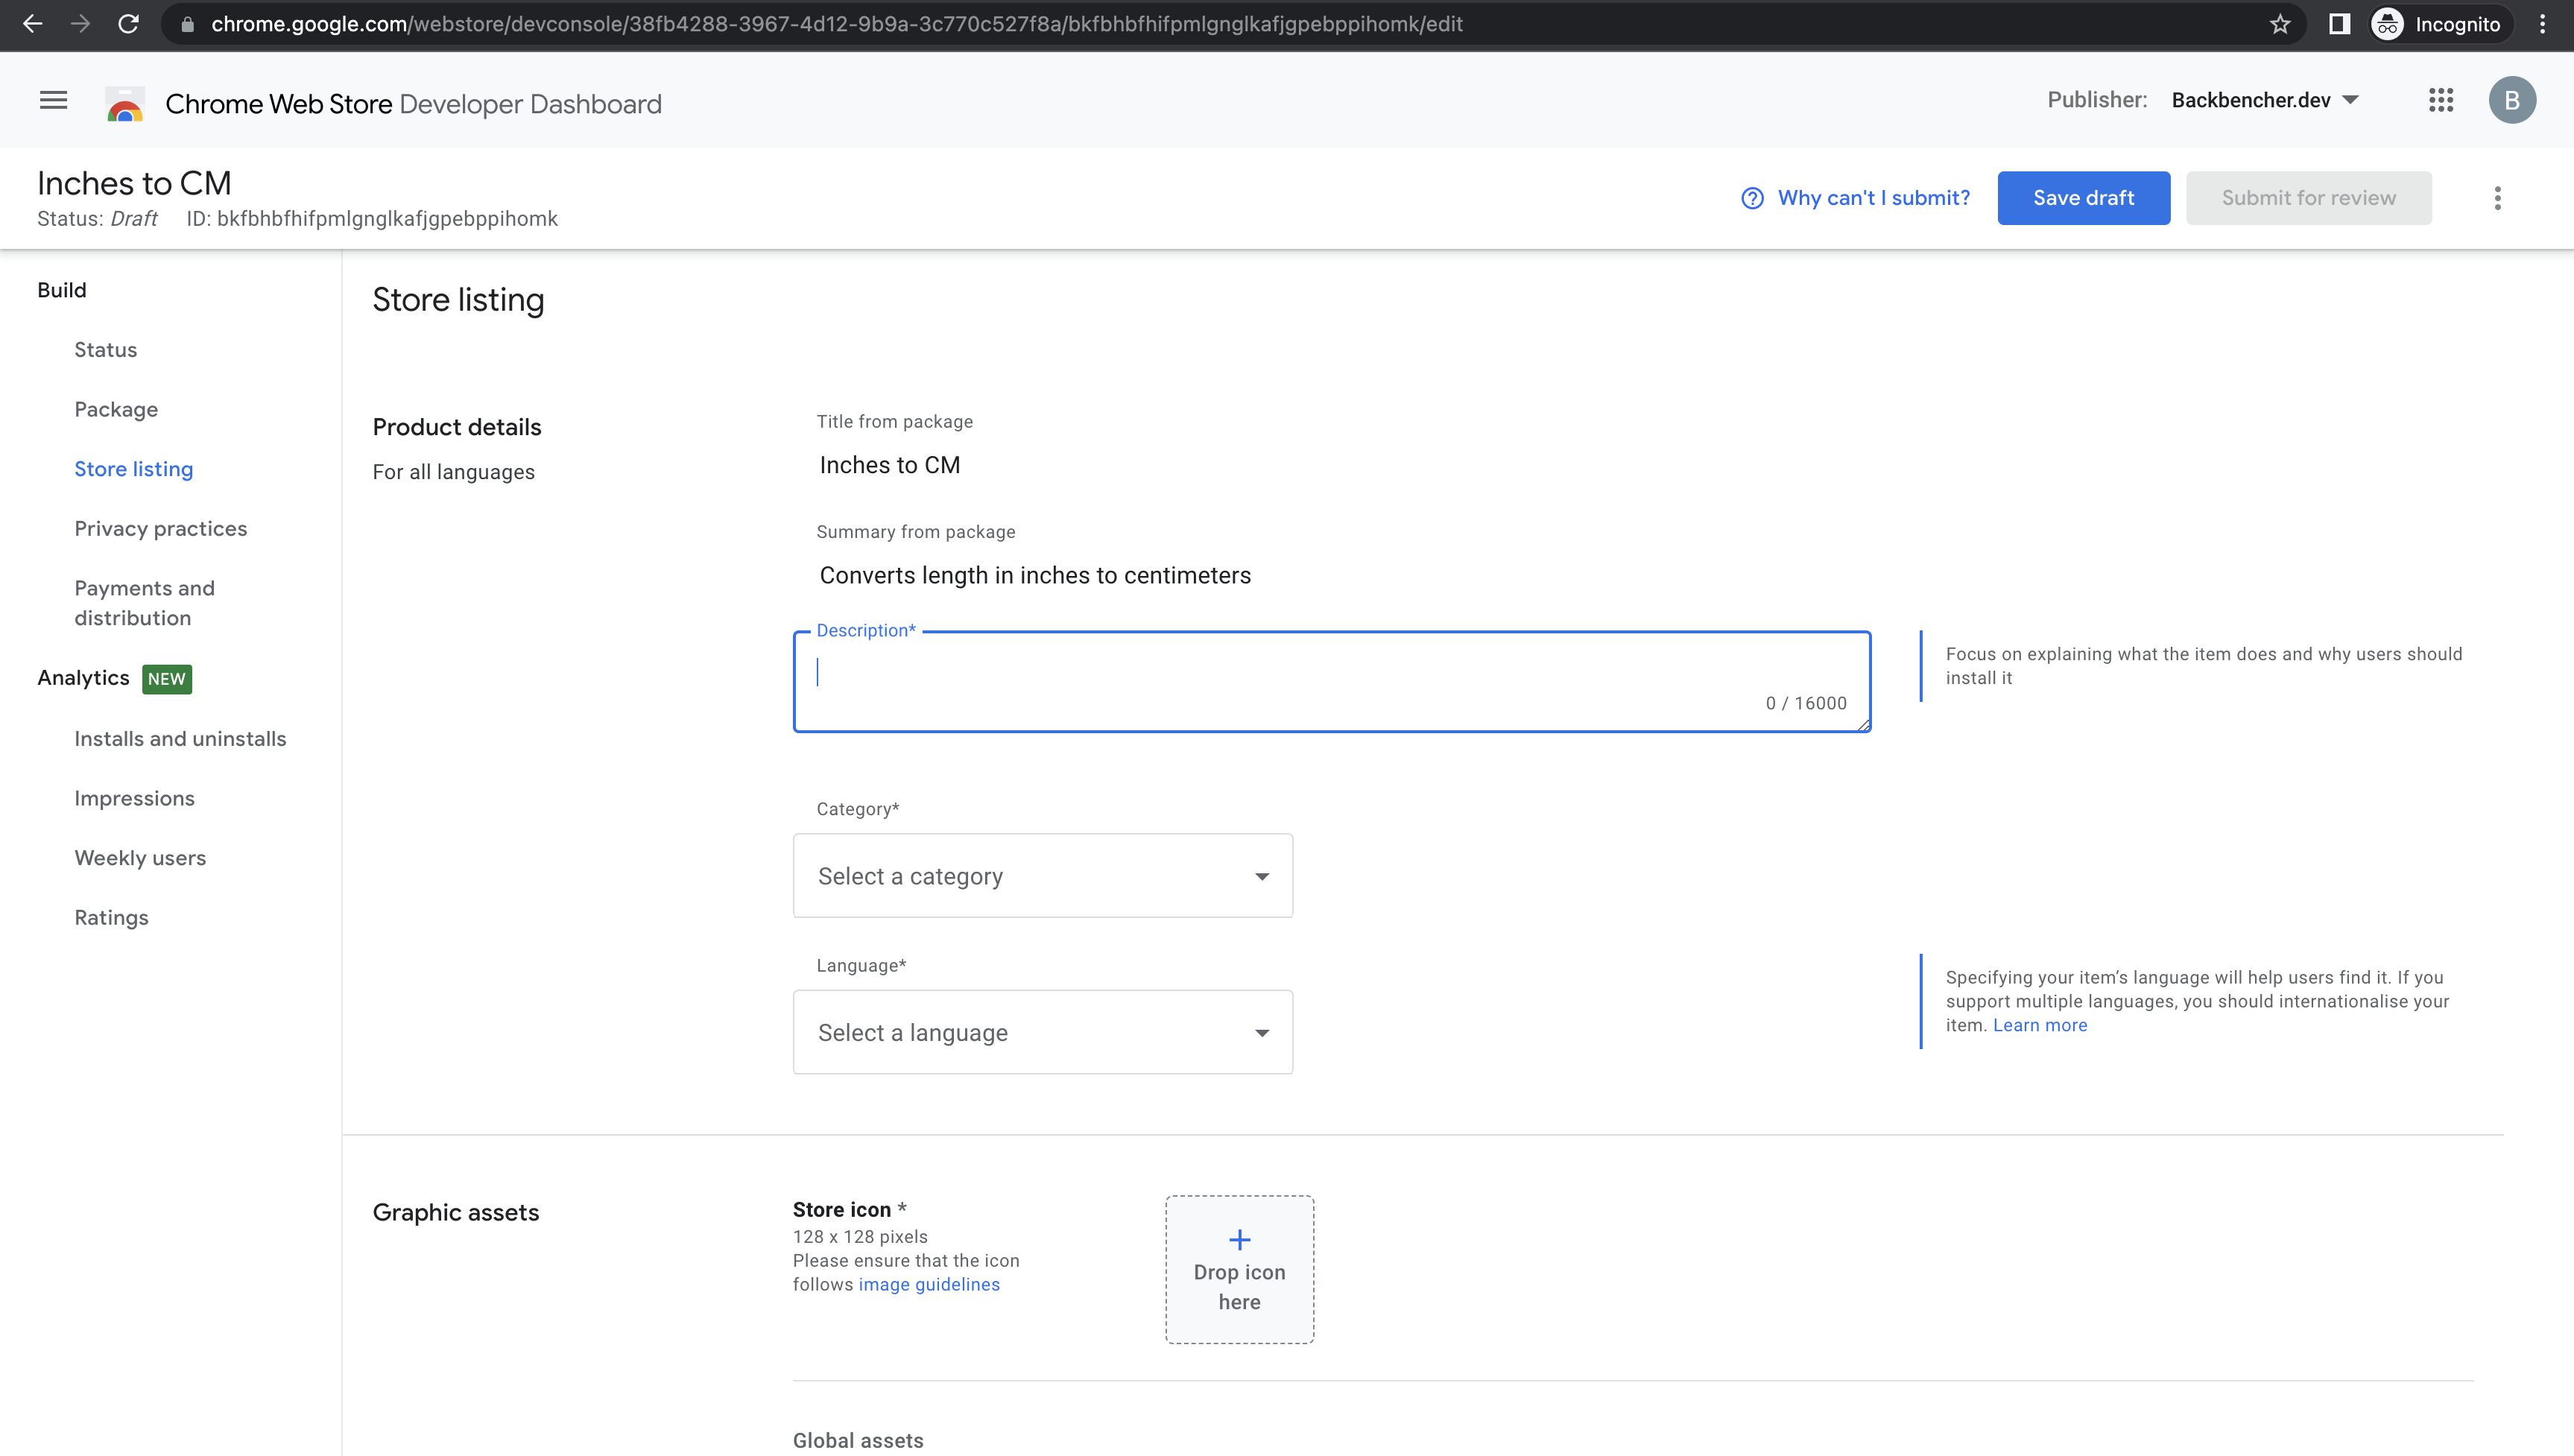Open the overflow menu next to Submit for review
The height and width of the screenshot is (1456, 2574).
(x=2497, y=198)
